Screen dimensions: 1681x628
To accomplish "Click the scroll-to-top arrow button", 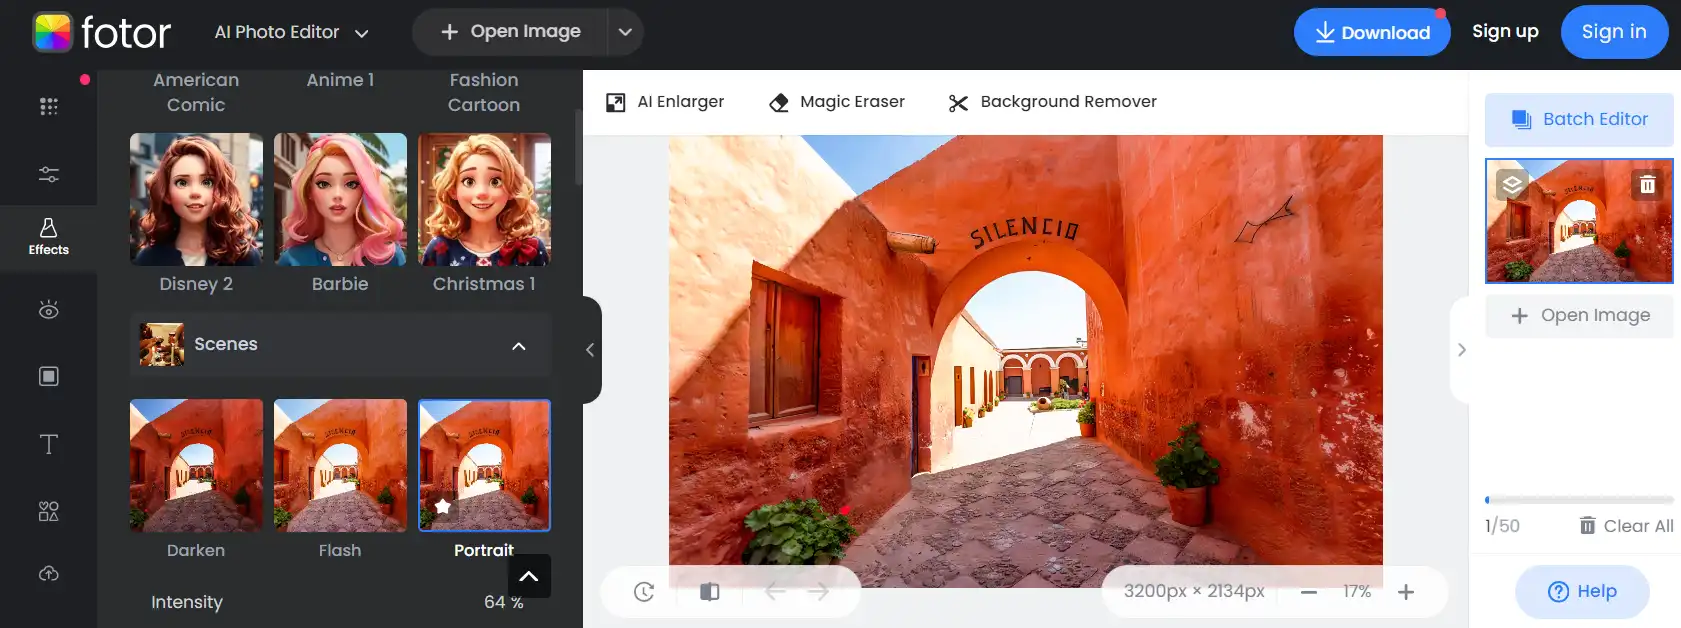I will click(x=529, y=576).
